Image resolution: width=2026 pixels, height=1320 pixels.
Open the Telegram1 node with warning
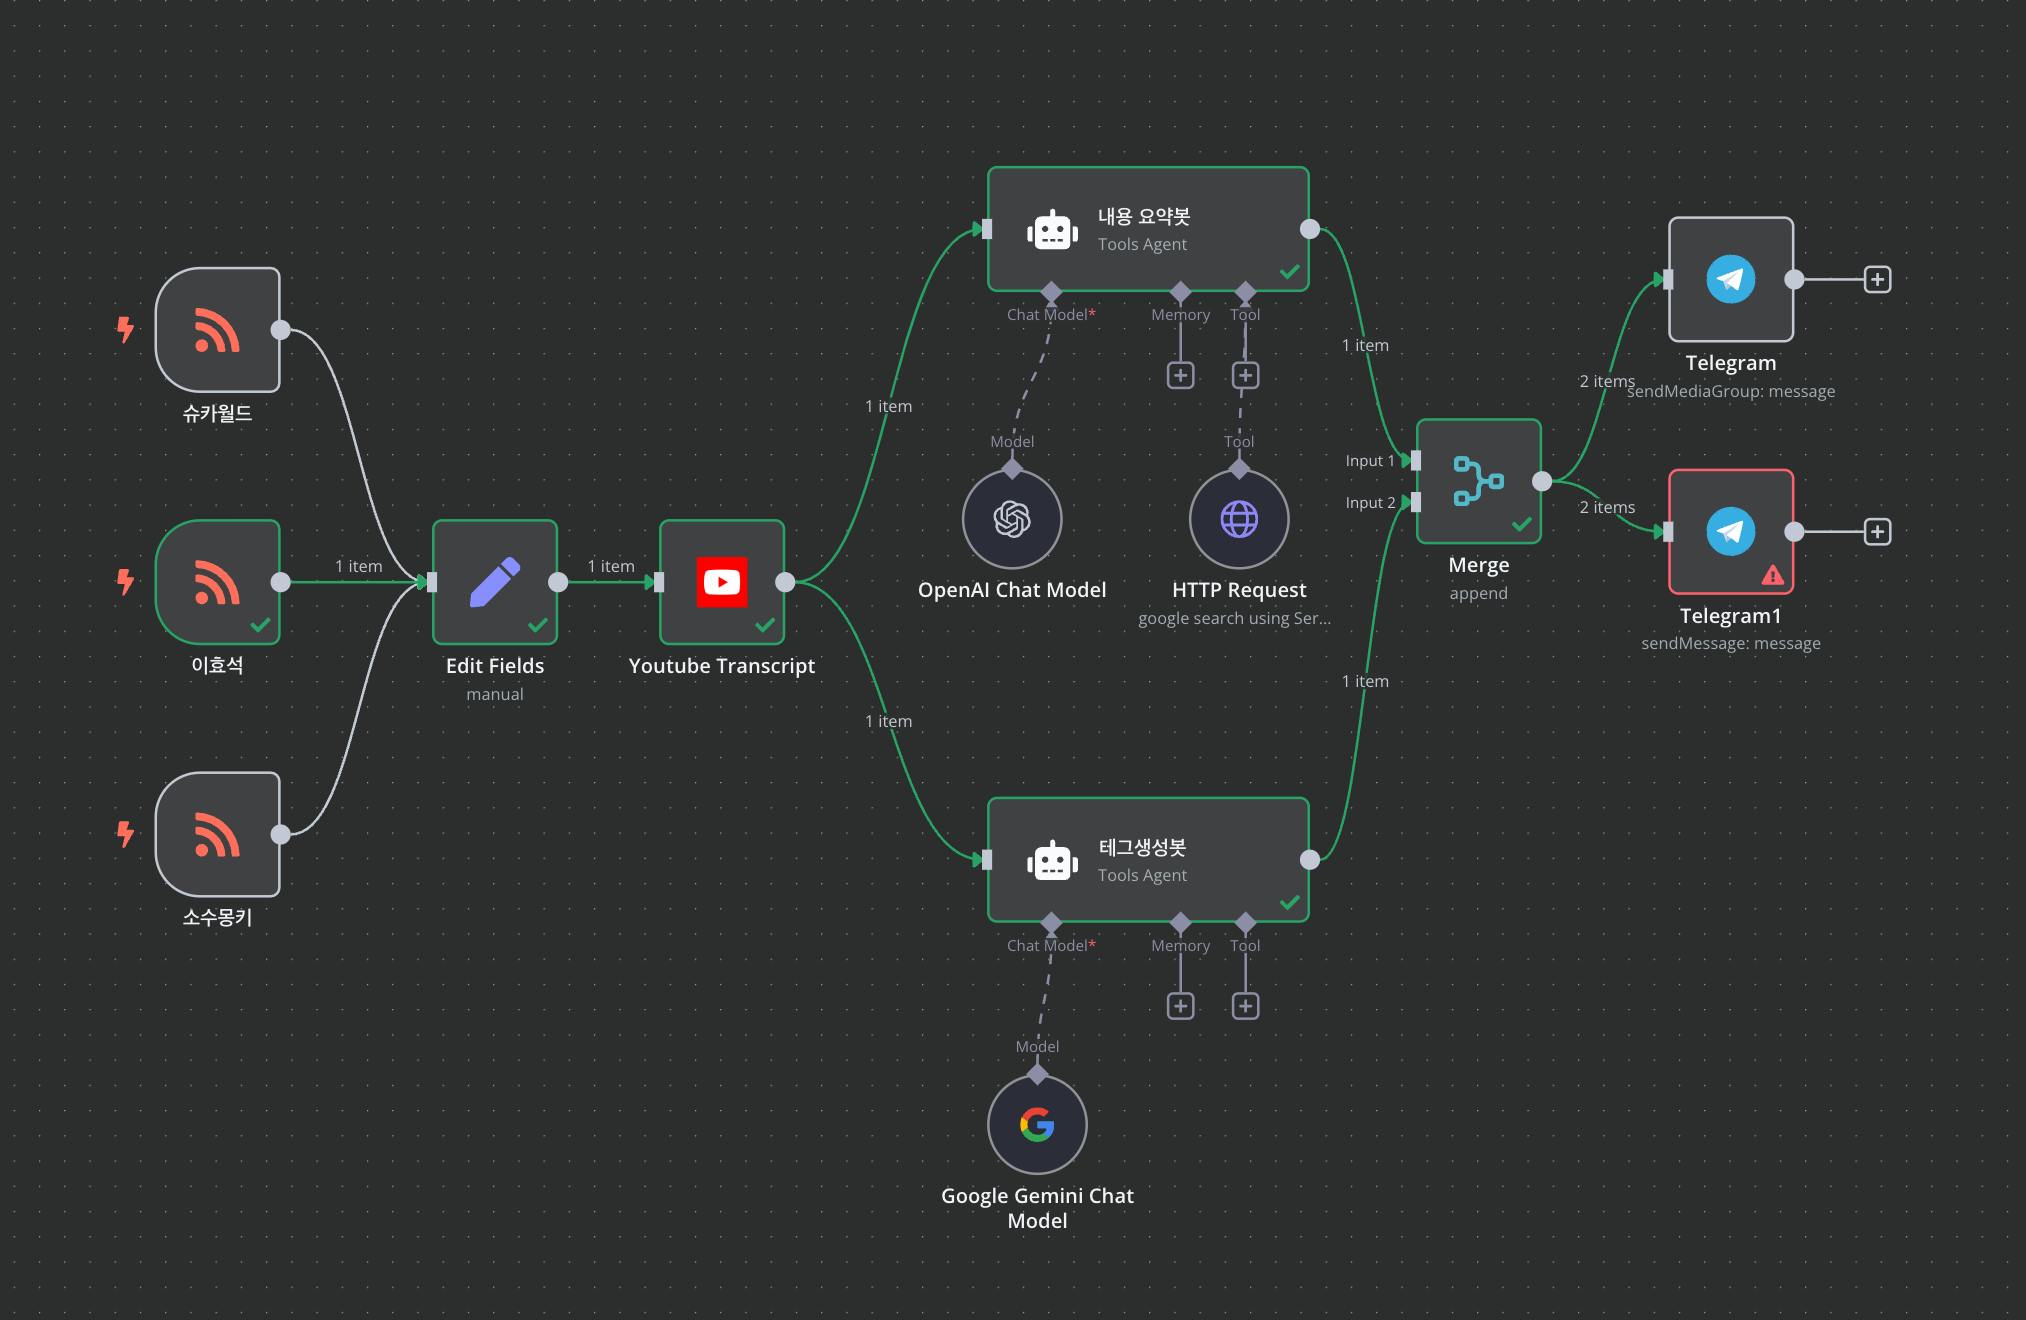(x=1730, y=531)
